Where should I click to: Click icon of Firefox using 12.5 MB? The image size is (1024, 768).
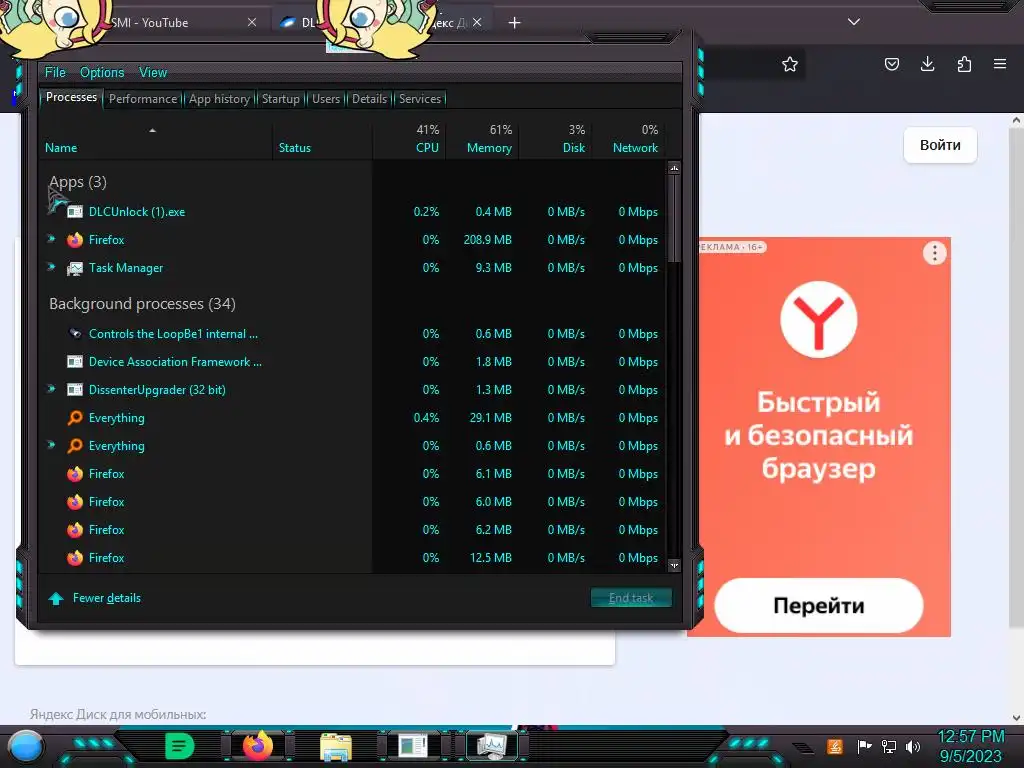tap(75, 558)
